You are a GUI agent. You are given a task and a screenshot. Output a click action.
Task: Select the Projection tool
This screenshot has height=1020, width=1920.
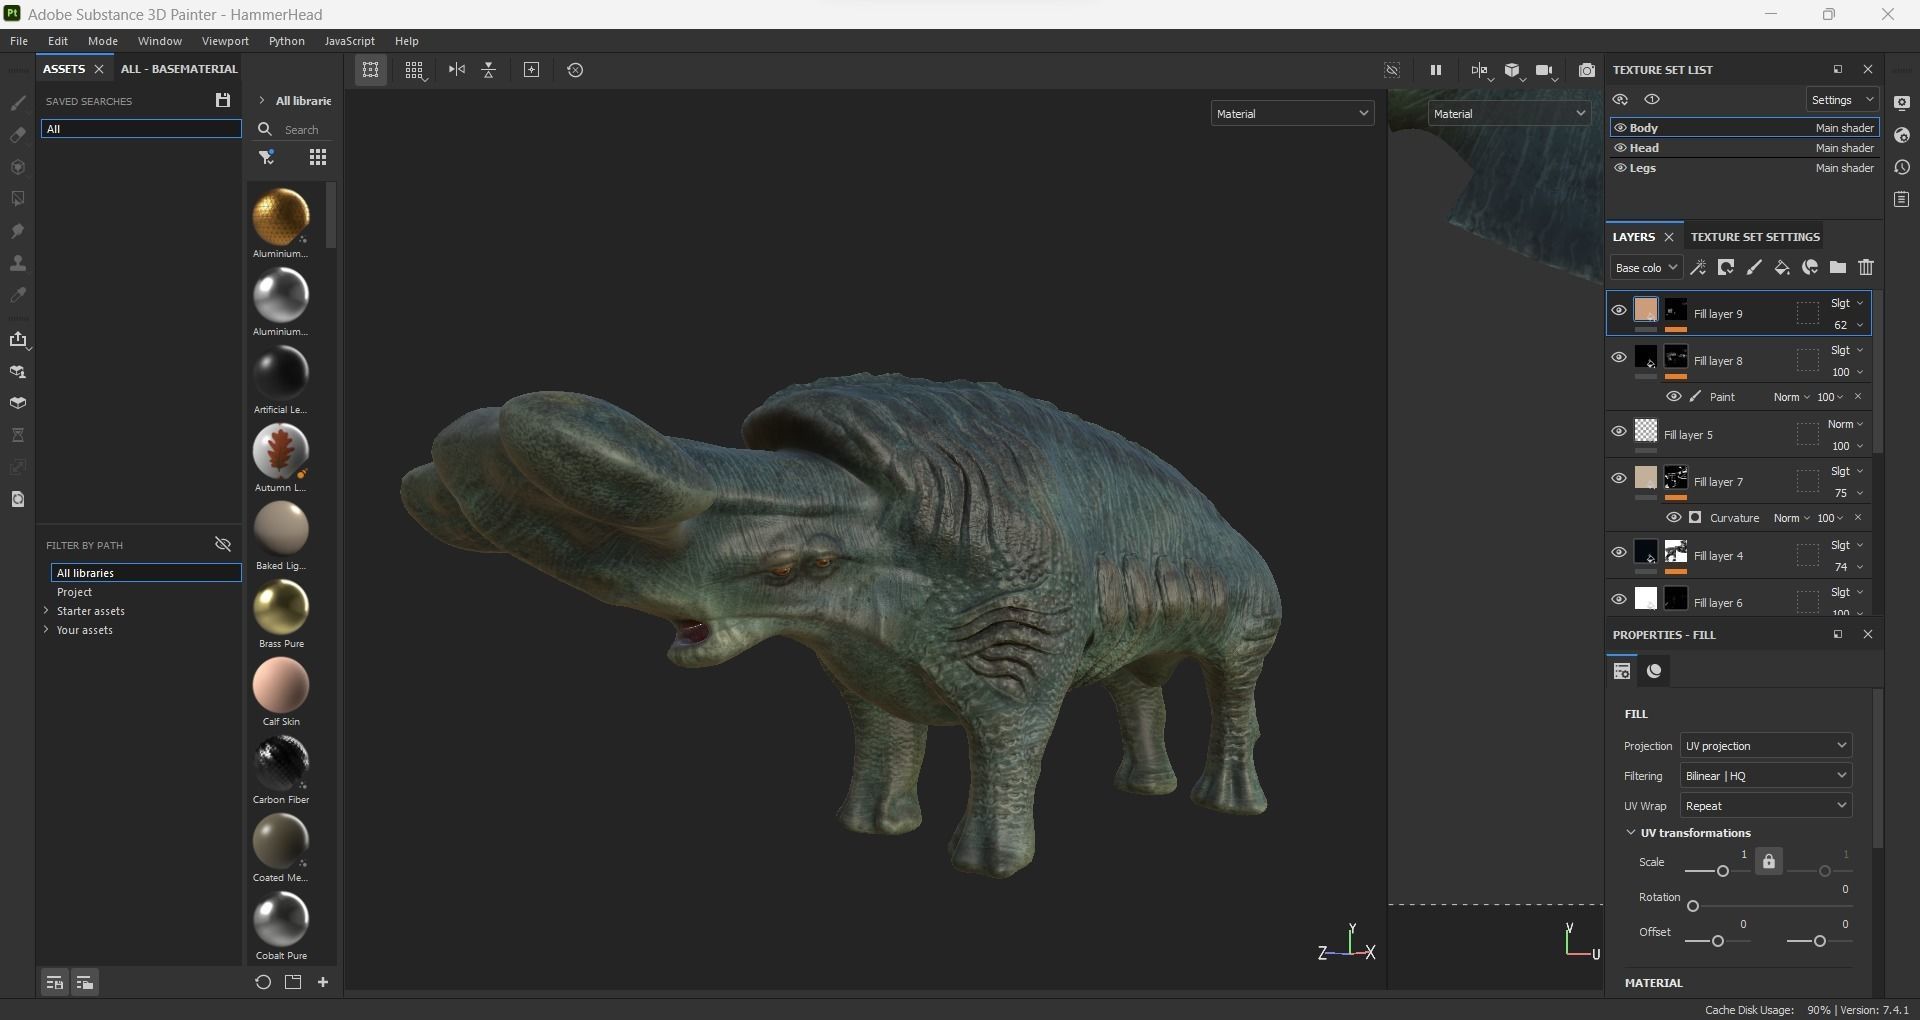tap(18, 167)
